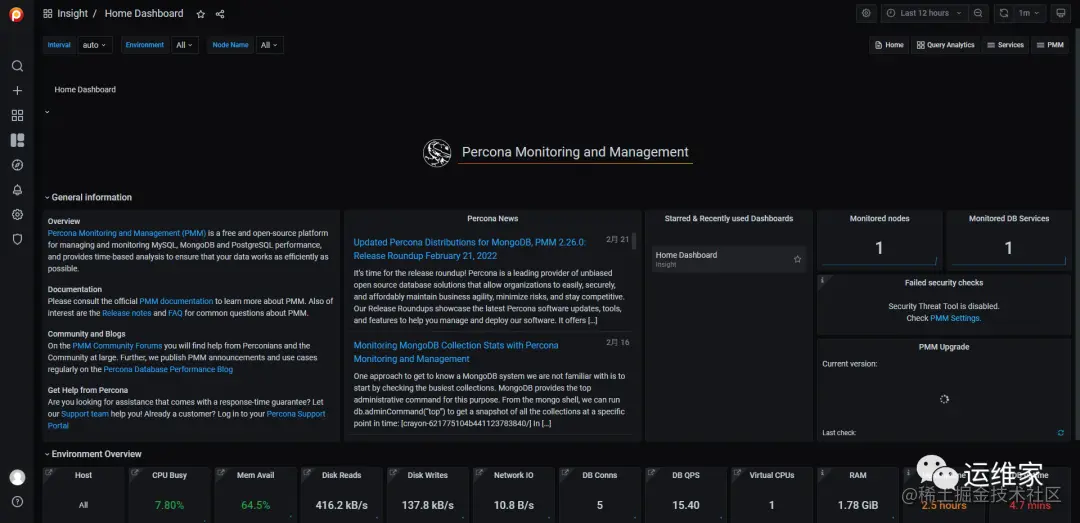Screen dimensions: 1080x523
Task: Open the Percona Support Portal link
Action: pos(295,414)
